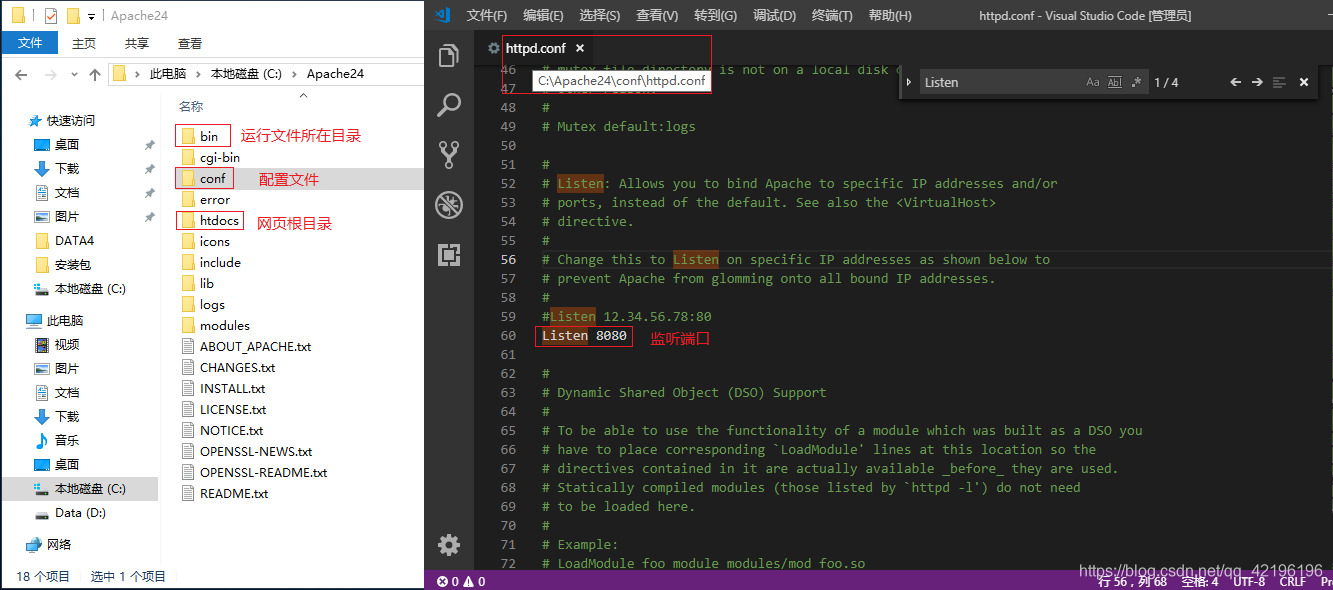Open the 选择(S) menu in VS Code
The width and height of the screenshot is (1333, 590).
[x=599, y=16]
